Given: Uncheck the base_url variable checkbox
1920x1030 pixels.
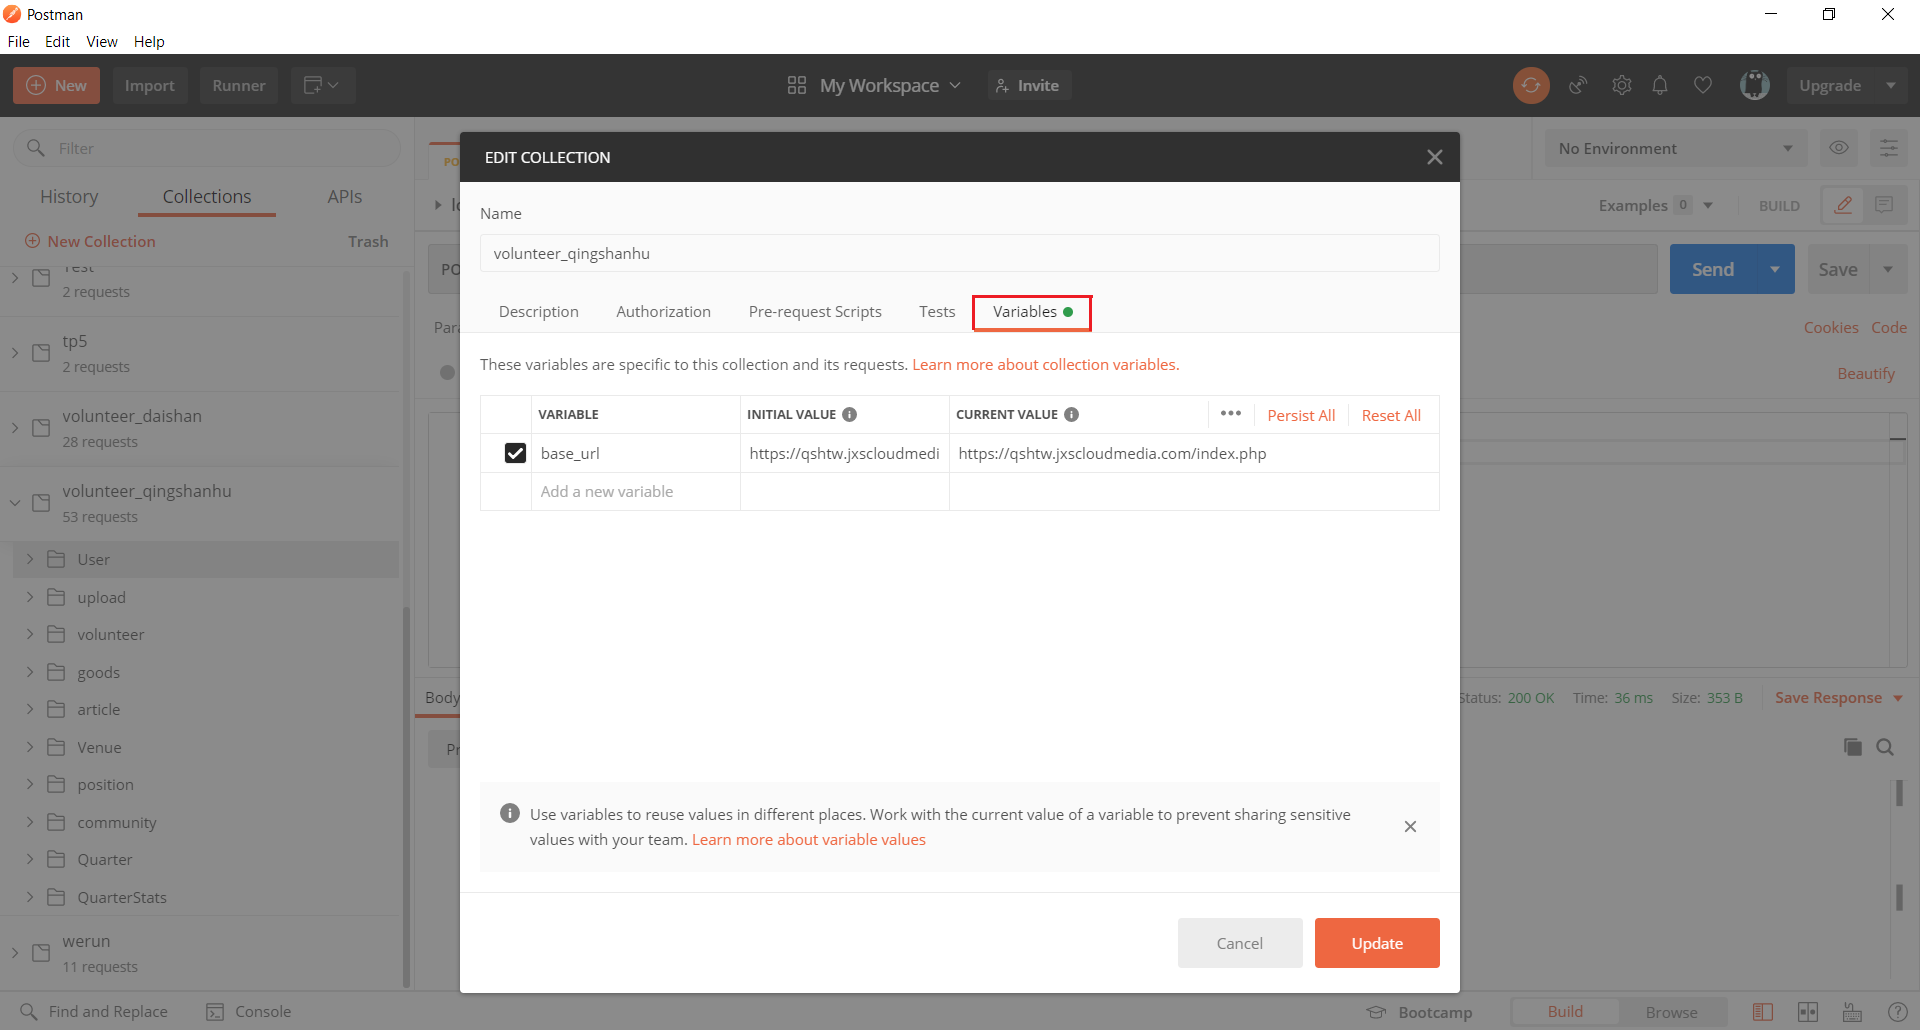Looking at the screenshot, I should (x=515, y=453).
